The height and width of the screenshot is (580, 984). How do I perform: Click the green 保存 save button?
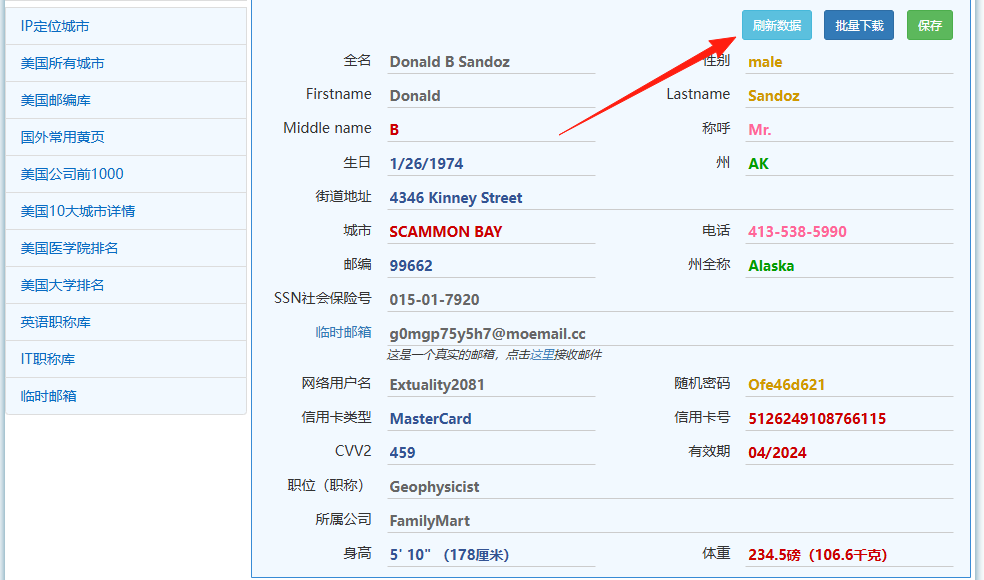[x=929, y=25]
